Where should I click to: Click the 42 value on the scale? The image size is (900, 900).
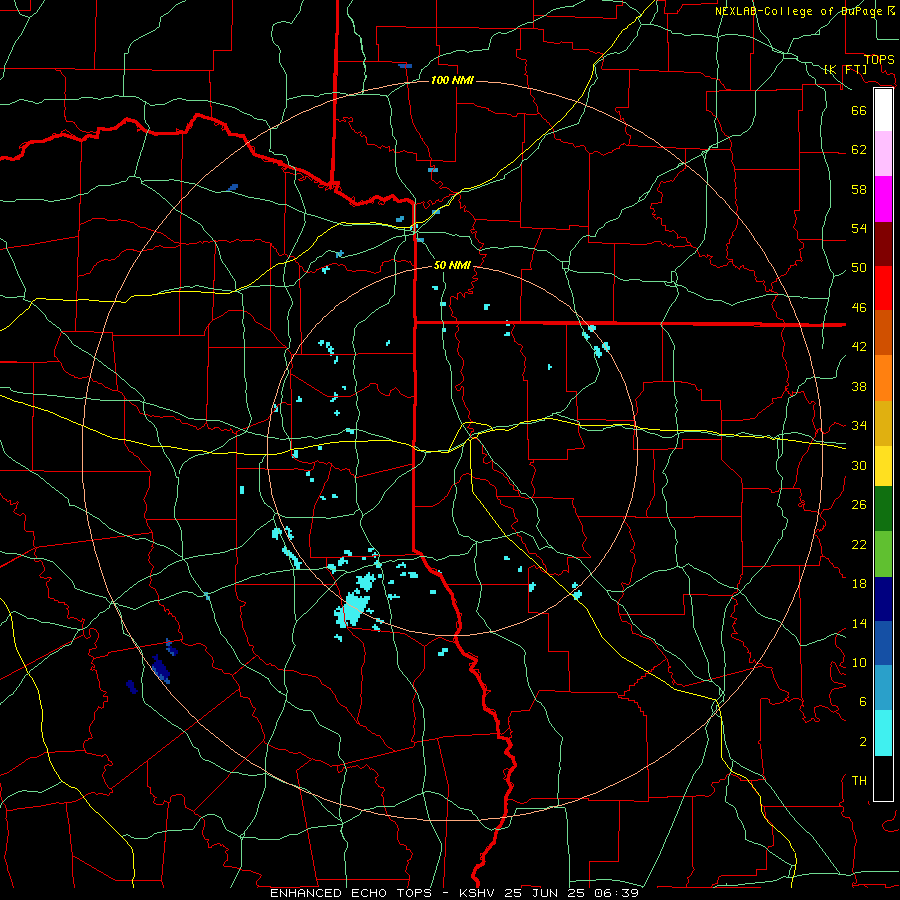[x=859, y=347]
